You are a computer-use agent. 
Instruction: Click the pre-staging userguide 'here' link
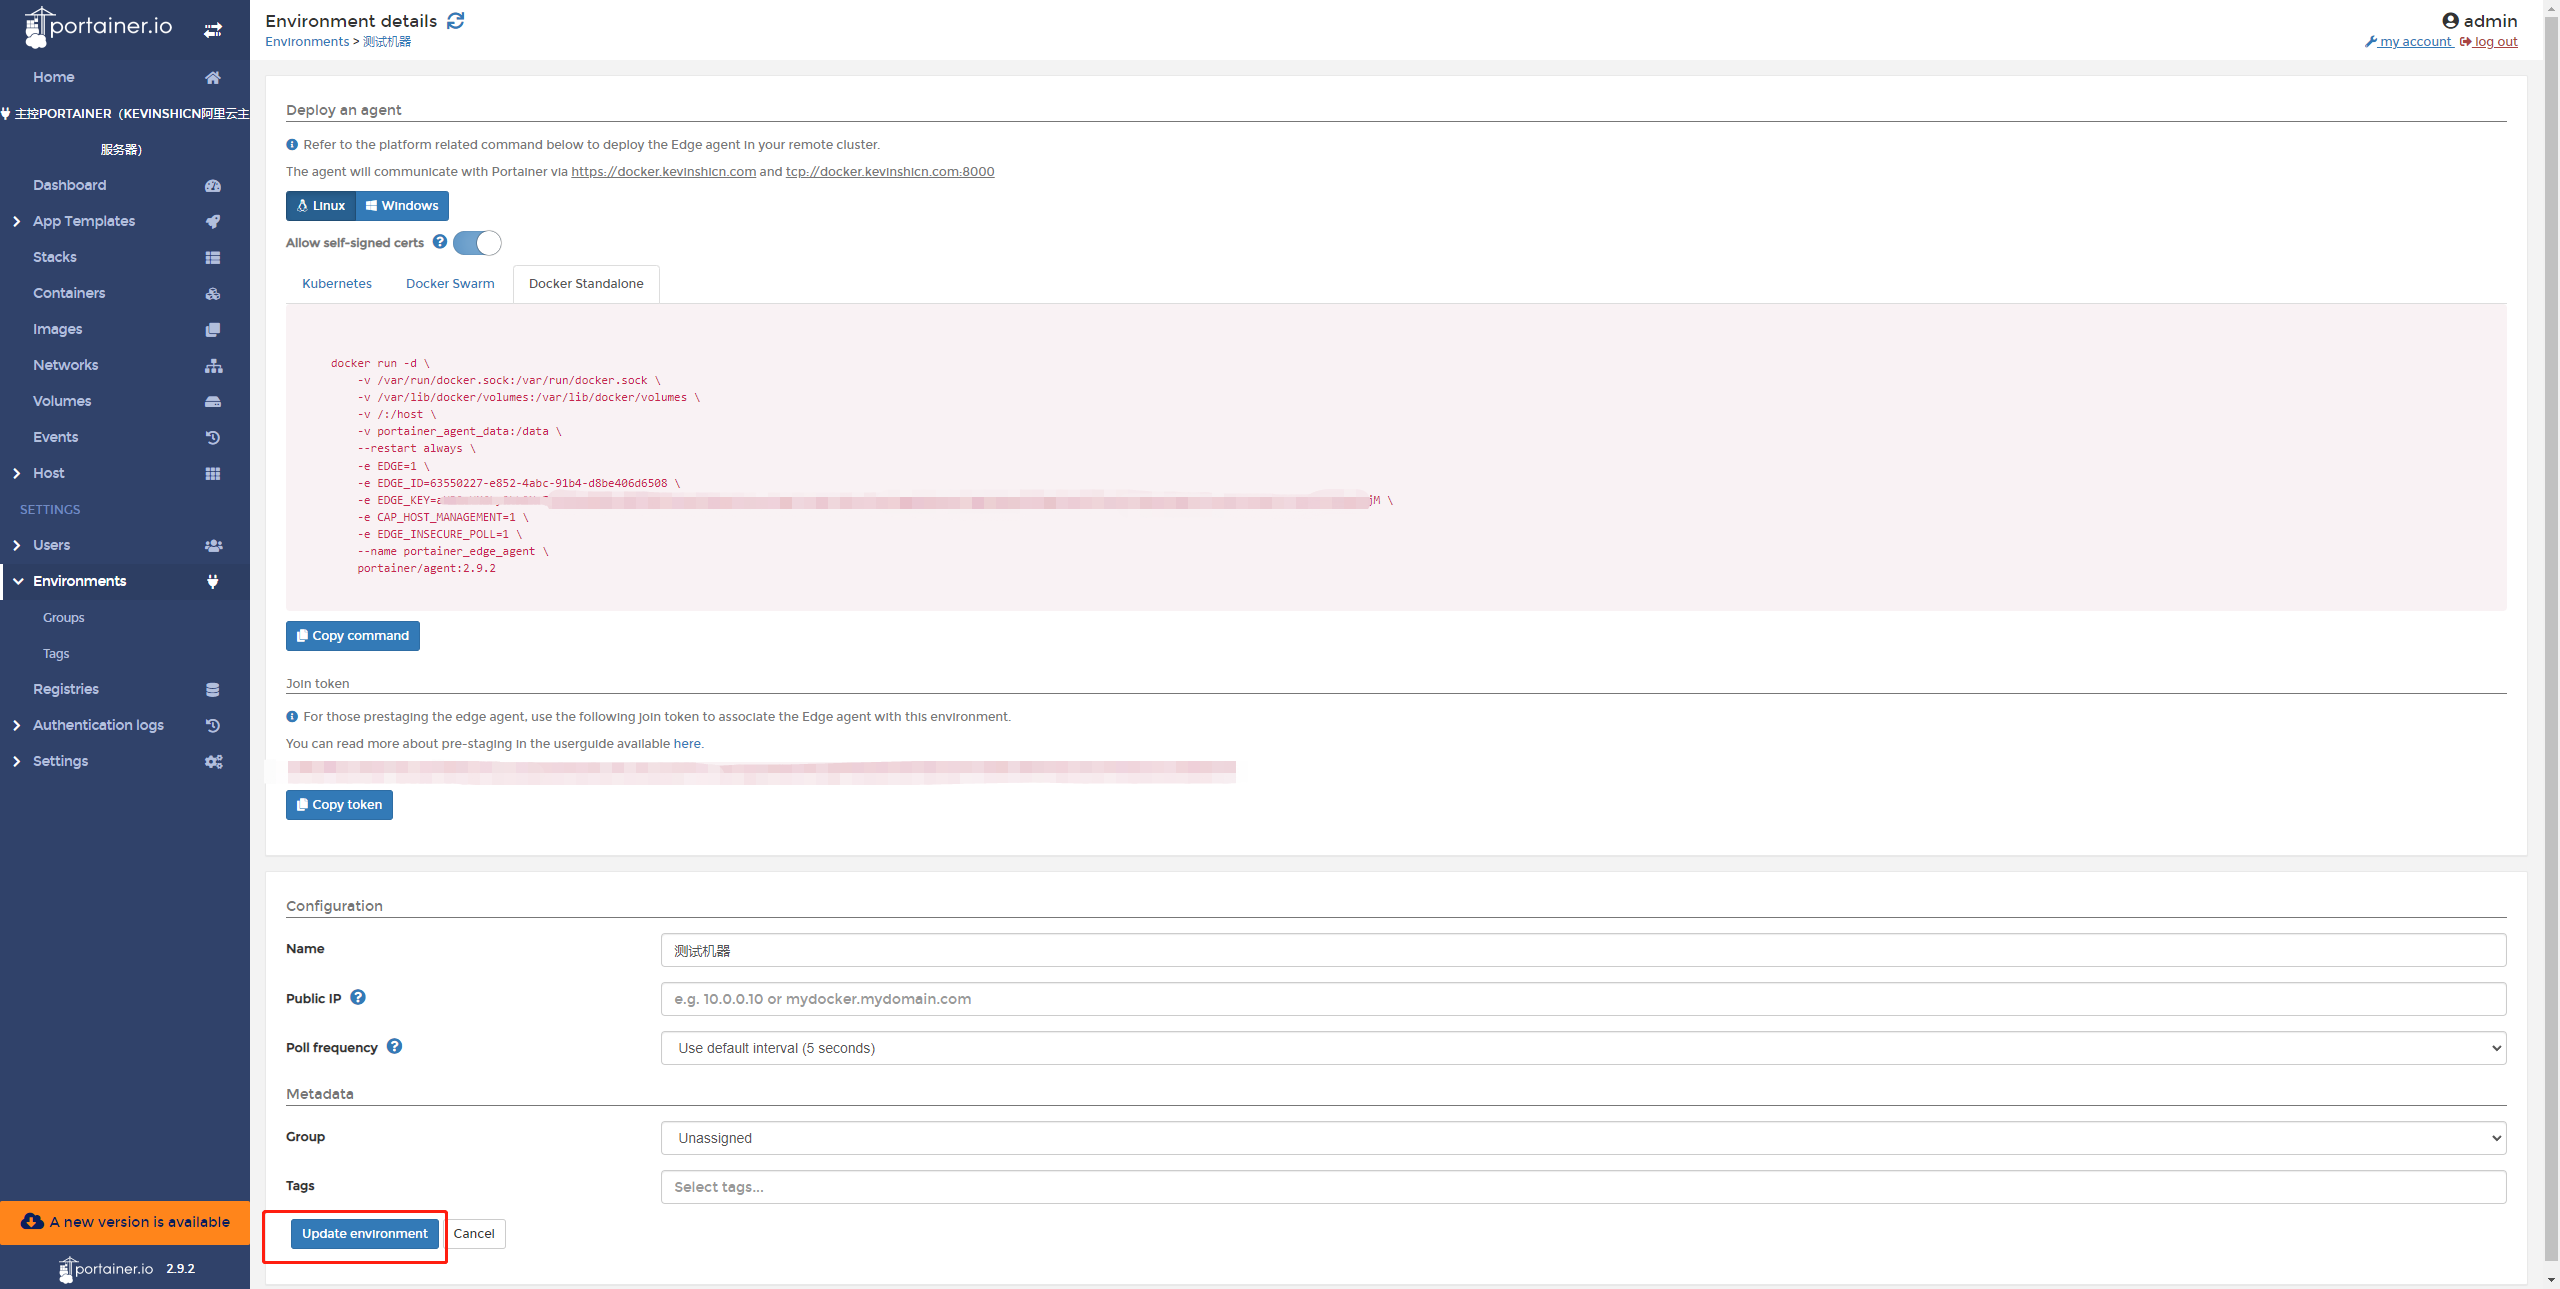(687, 744)
